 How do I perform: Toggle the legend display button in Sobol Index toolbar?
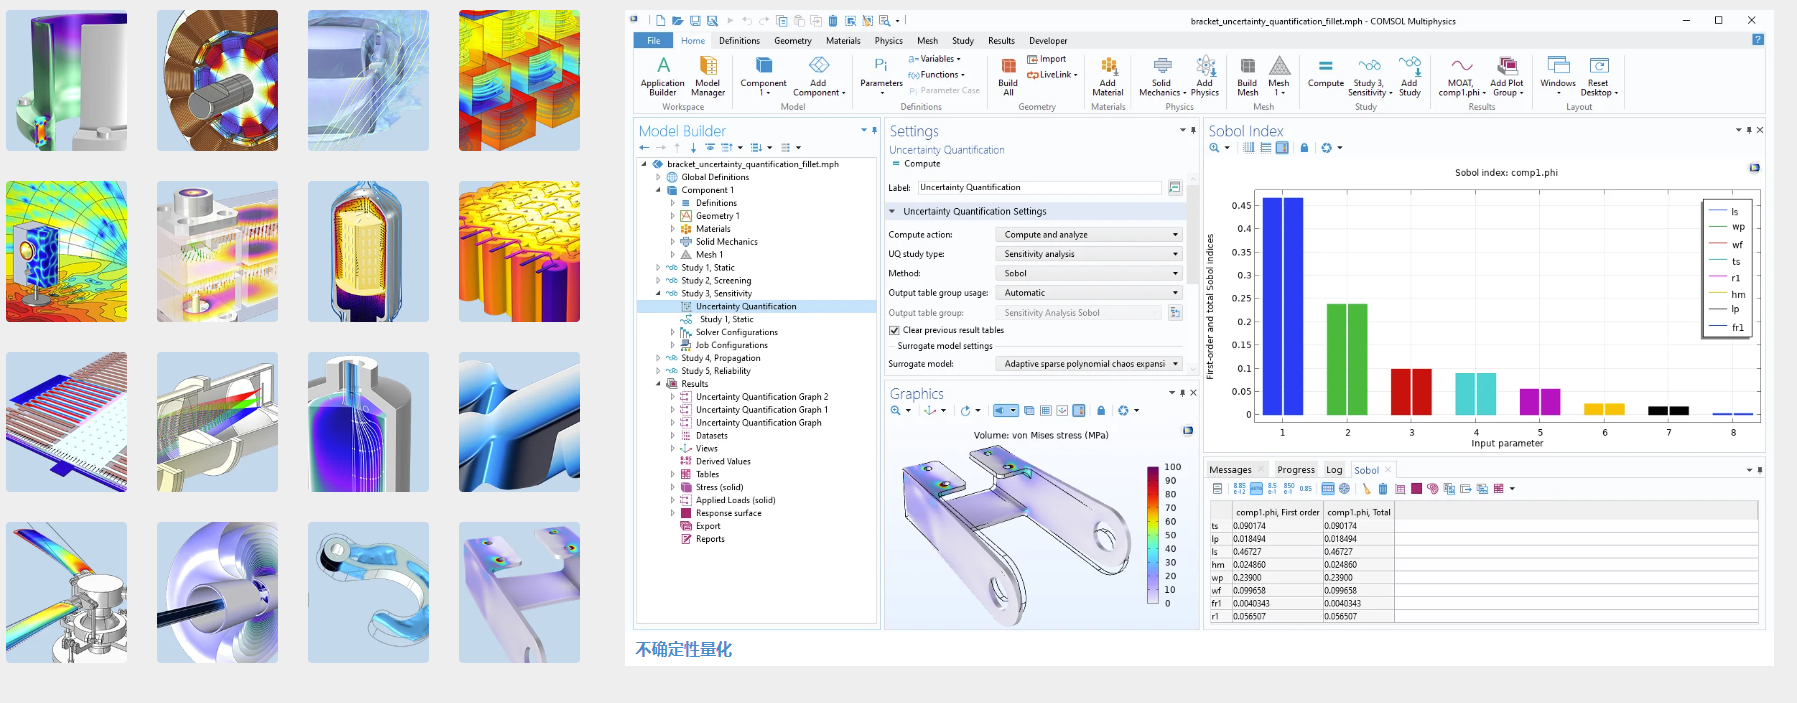pos(1282,148)
